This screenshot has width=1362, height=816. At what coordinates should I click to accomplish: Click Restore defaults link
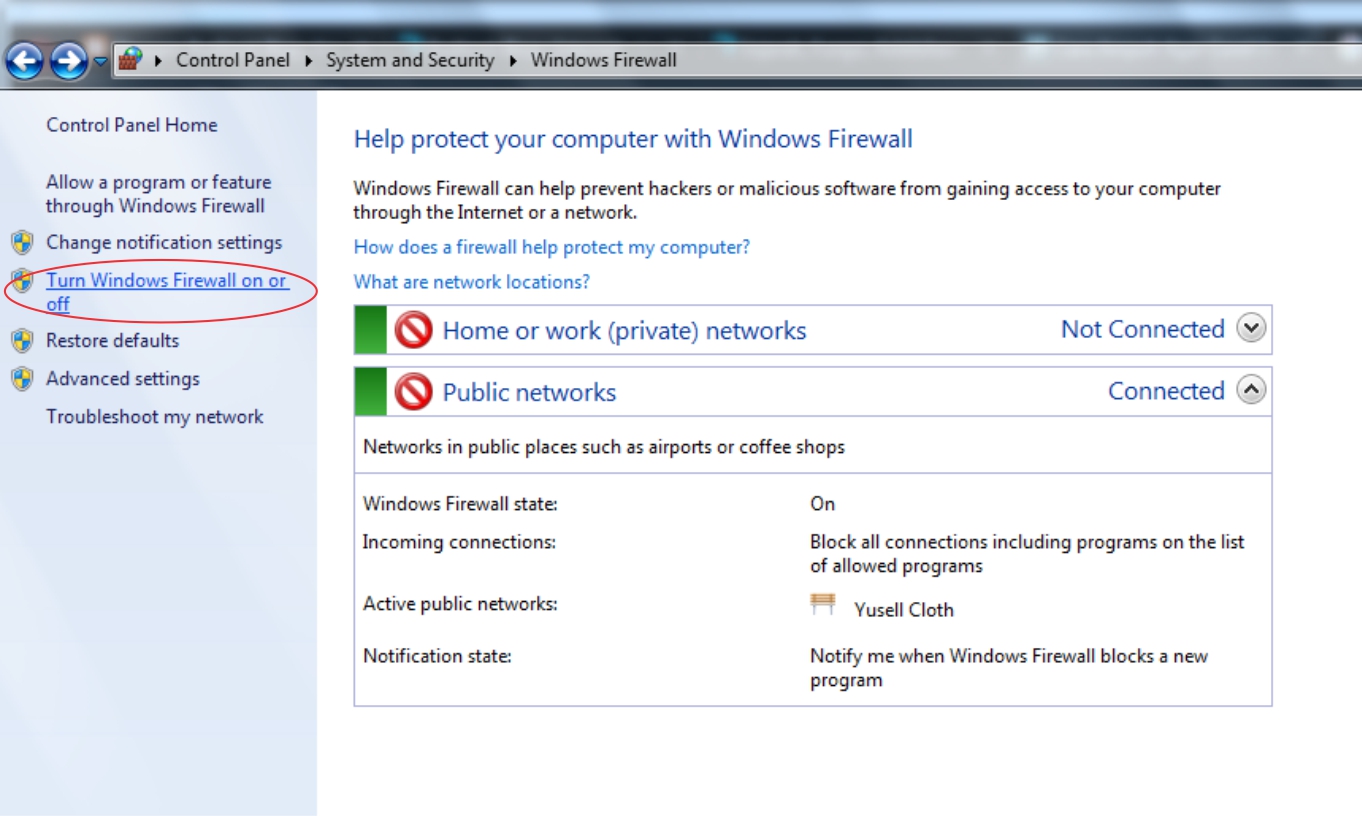pyautogui.click(x=113, y=340)
